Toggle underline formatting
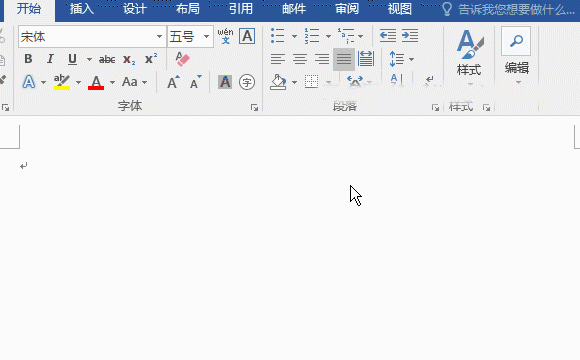580x360 pixels. pyautogui.click(x=72, y=59)
